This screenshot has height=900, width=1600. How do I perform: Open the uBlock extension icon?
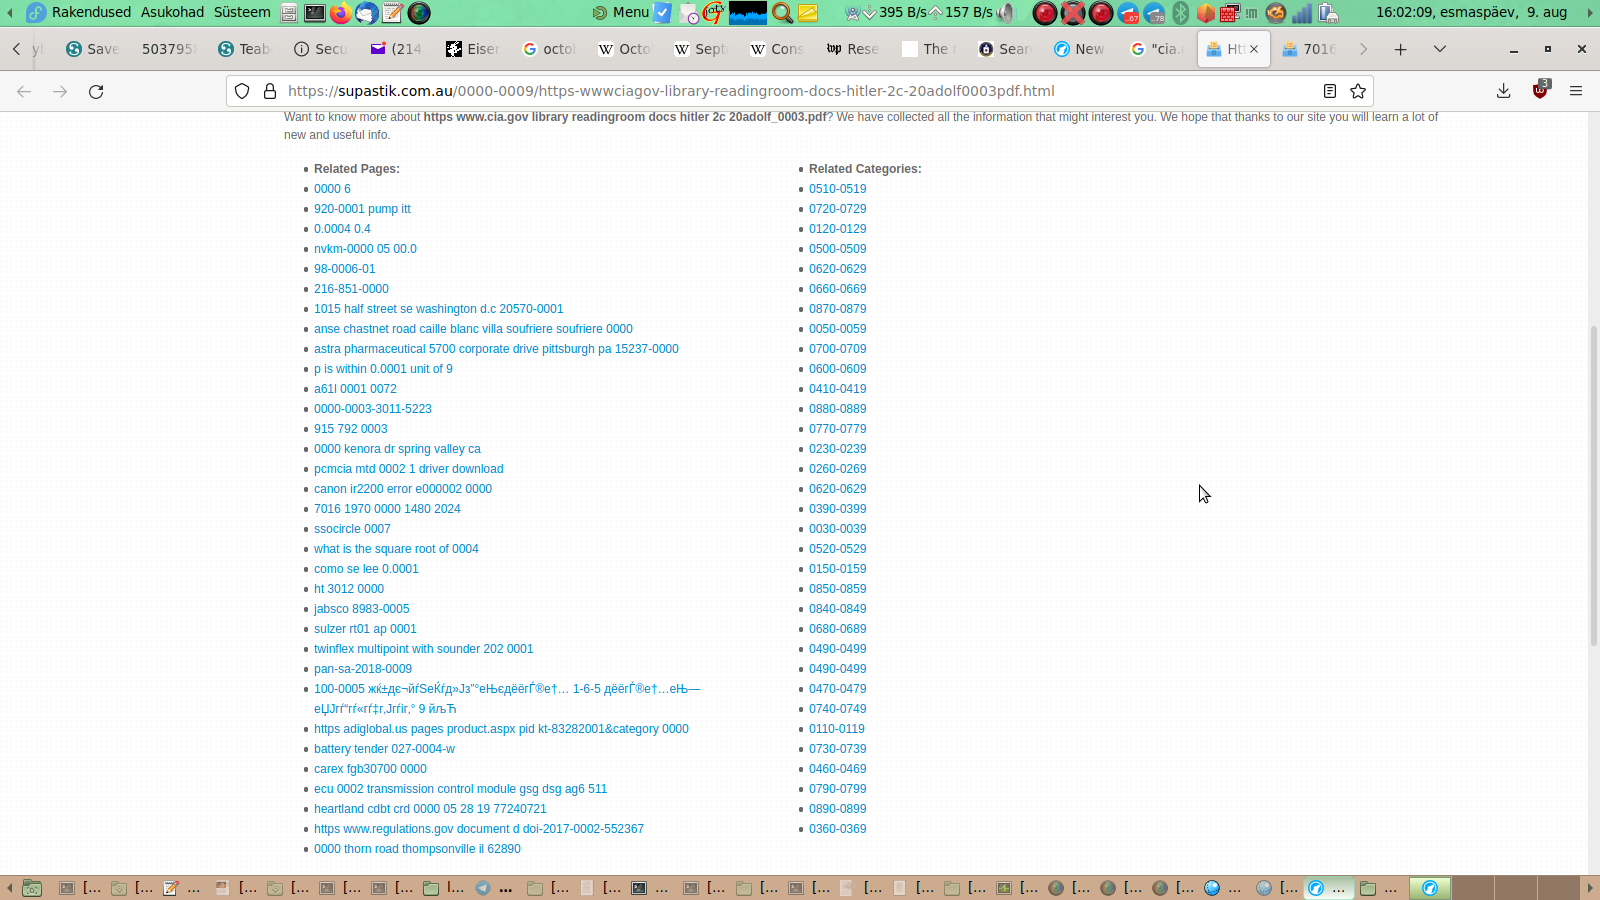[1540, 91]
